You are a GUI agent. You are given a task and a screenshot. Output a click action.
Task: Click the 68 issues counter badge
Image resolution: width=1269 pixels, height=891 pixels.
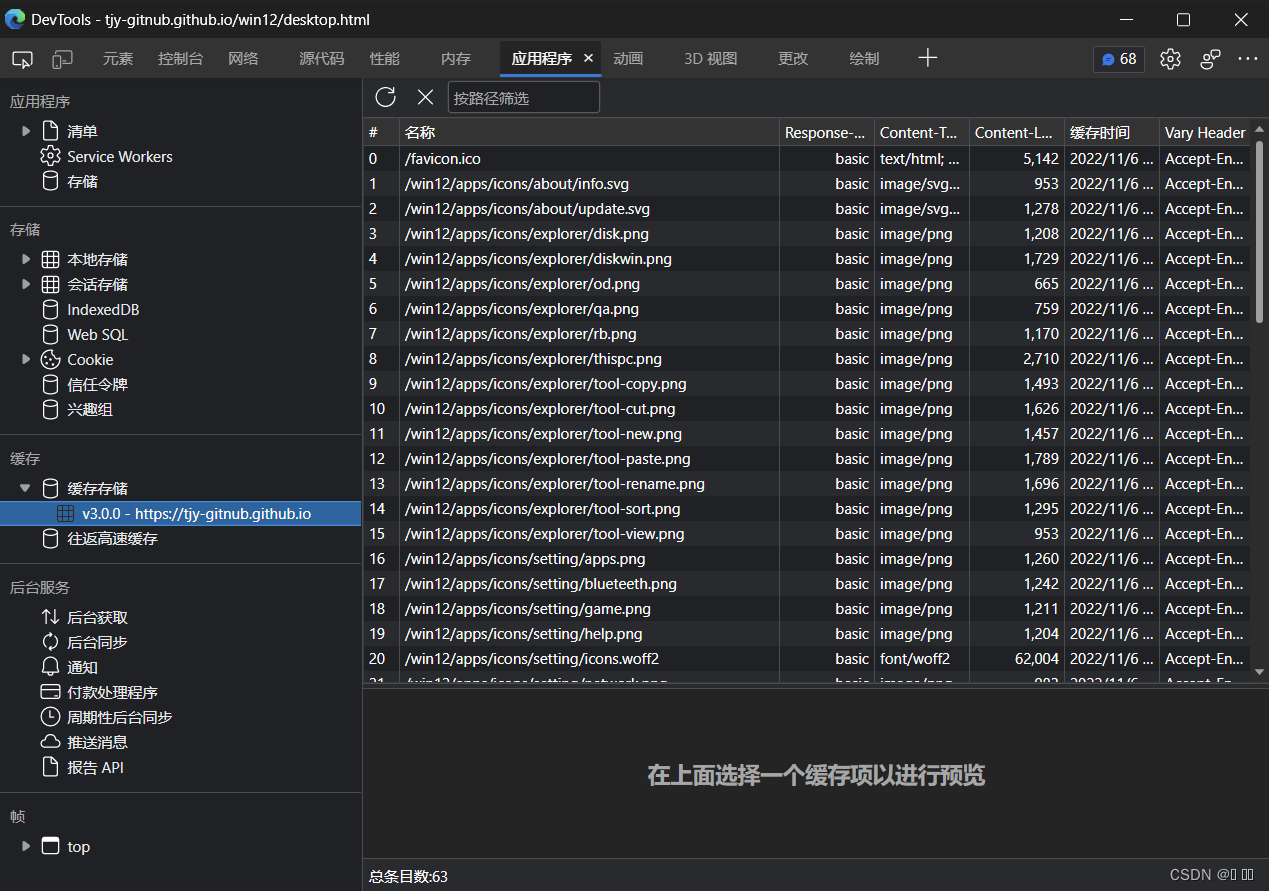tap(1119, 59)
